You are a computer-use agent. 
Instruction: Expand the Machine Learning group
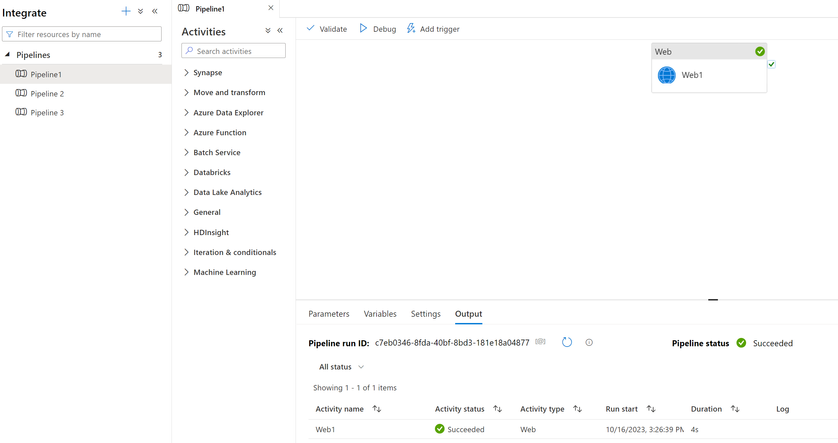187,272
